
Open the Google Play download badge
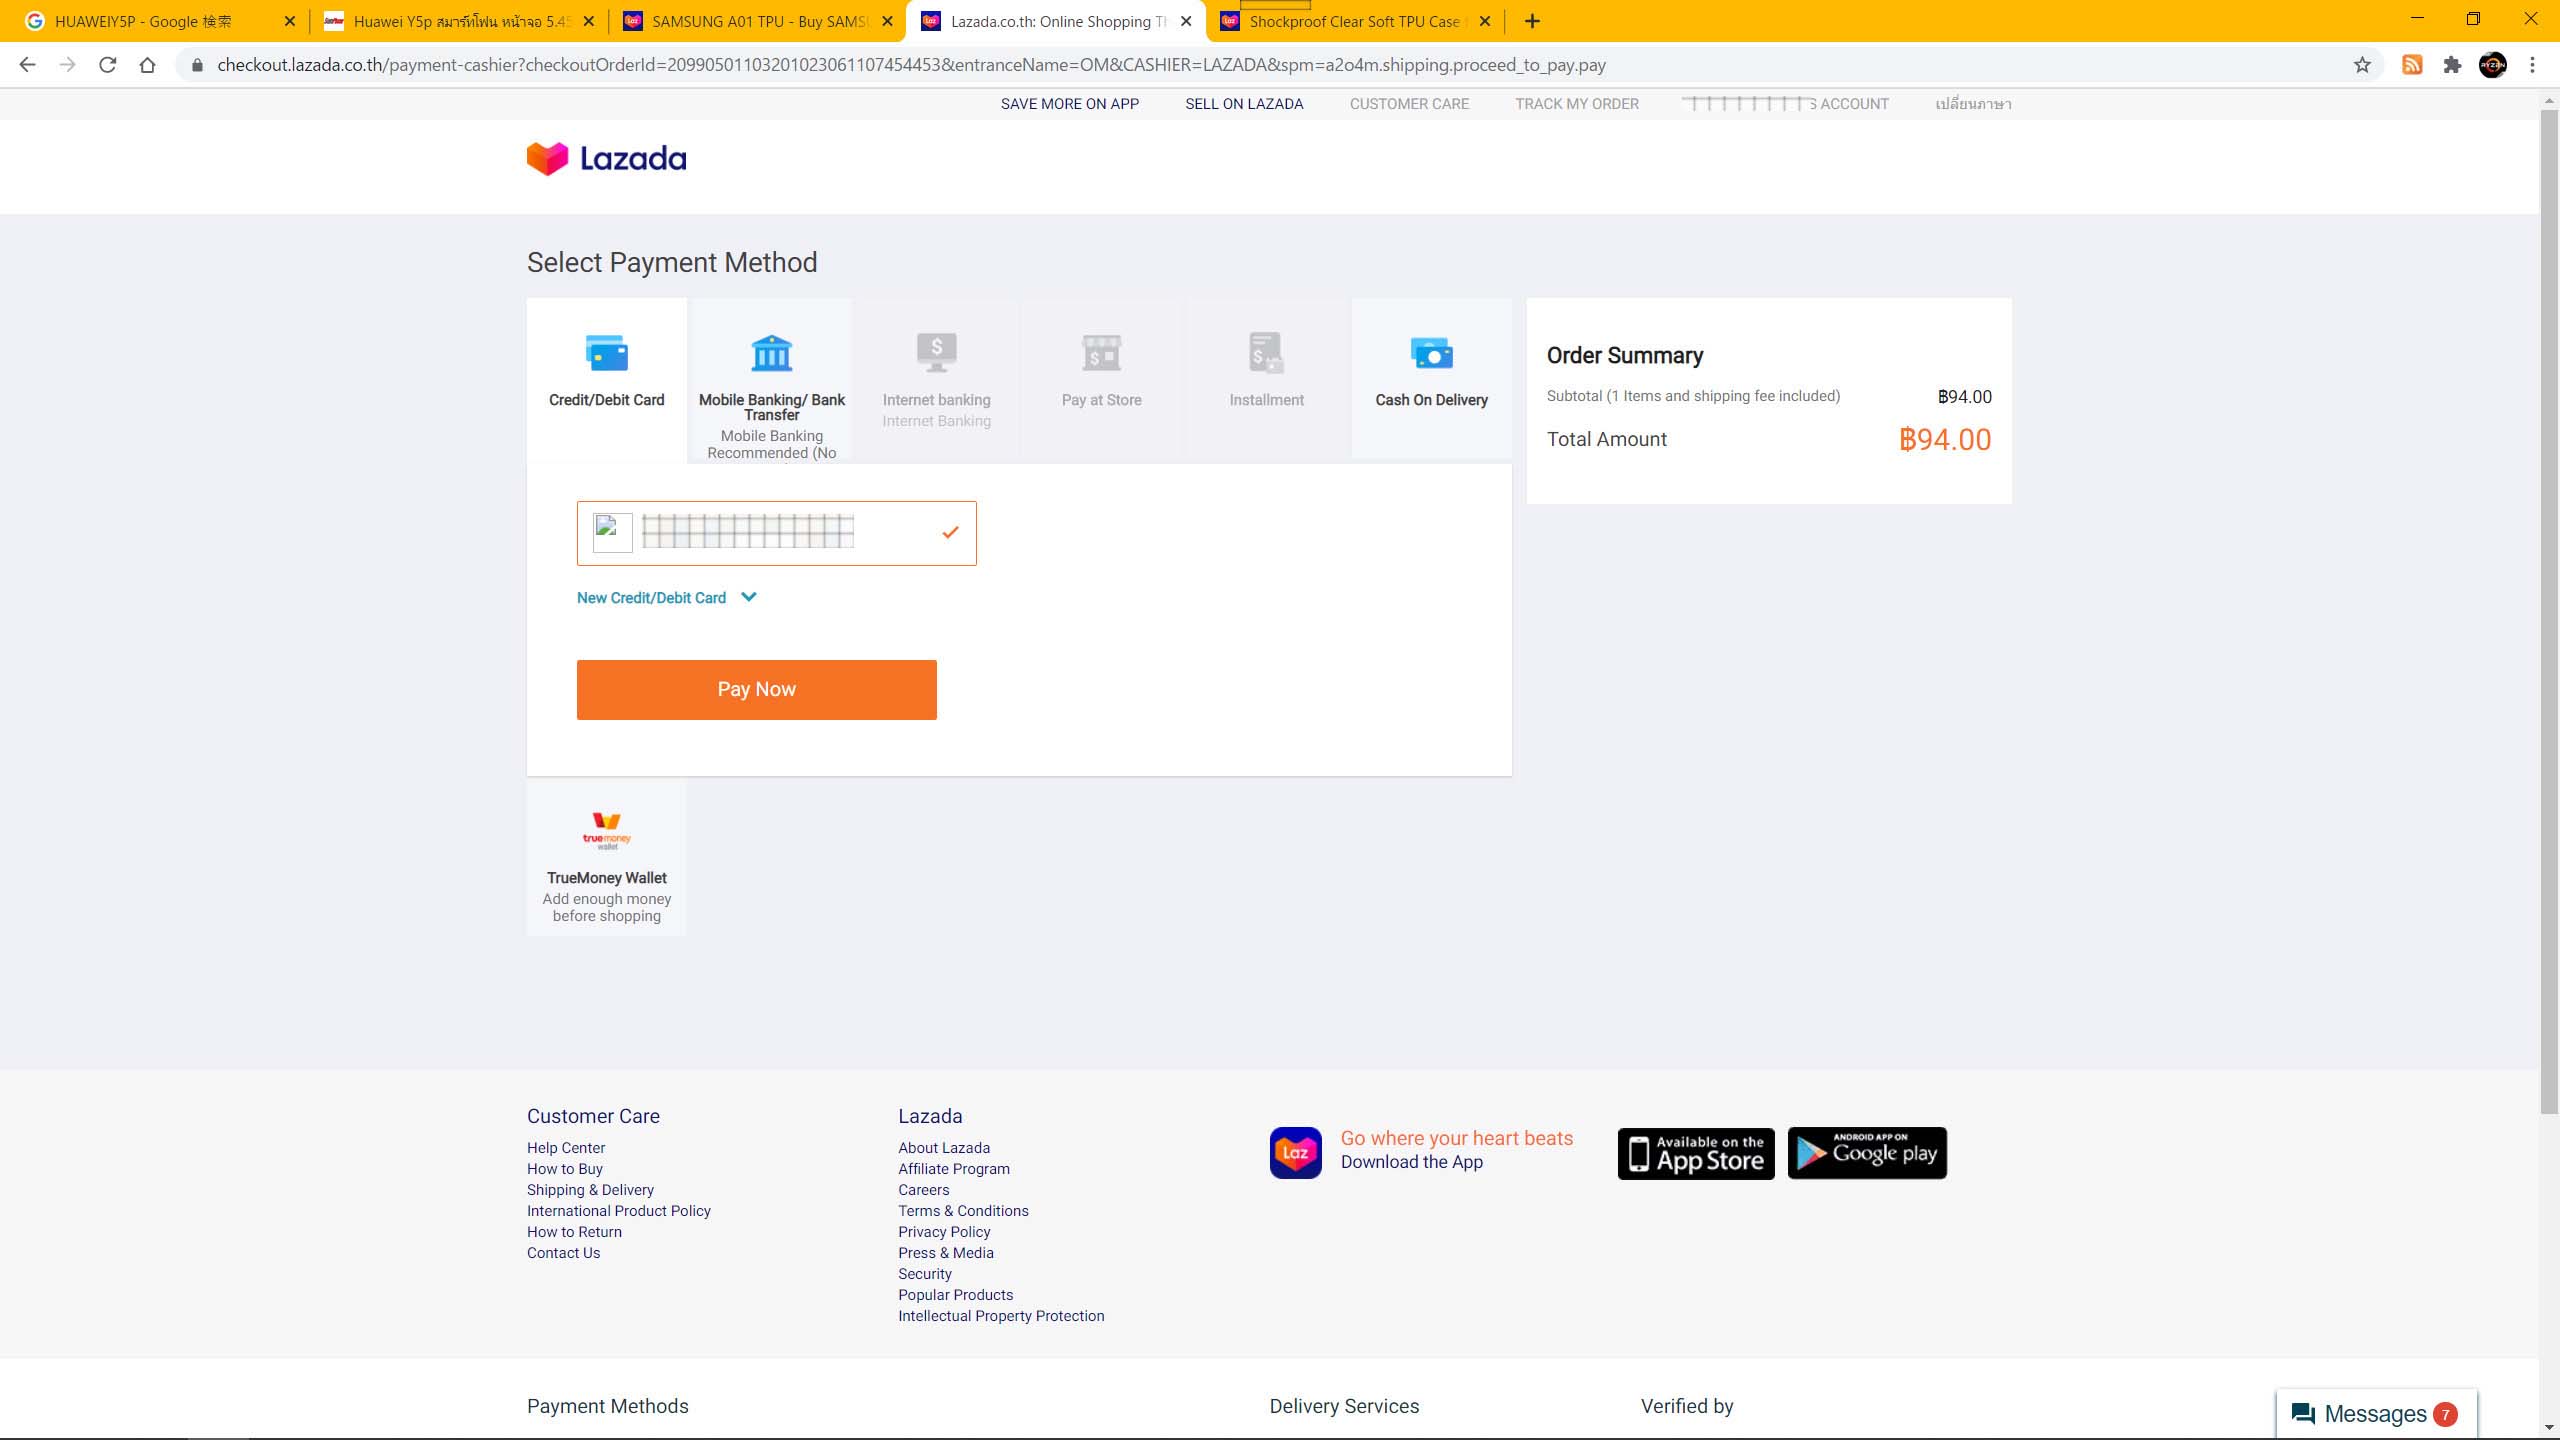click(1867, 1153)
